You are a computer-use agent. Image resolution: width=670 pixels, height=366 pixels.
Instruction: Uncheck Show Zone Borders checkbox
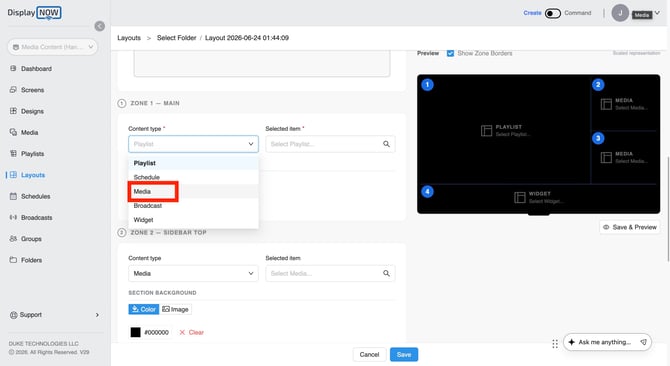(450, 53)
